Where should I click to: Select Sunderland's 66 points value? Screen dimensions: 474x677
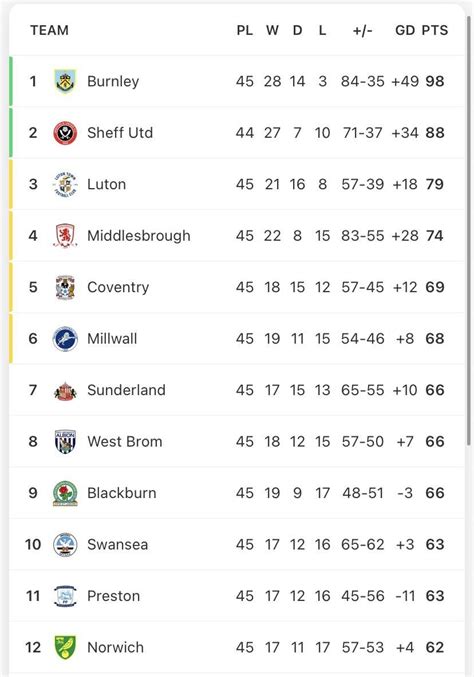click(435, 390)
